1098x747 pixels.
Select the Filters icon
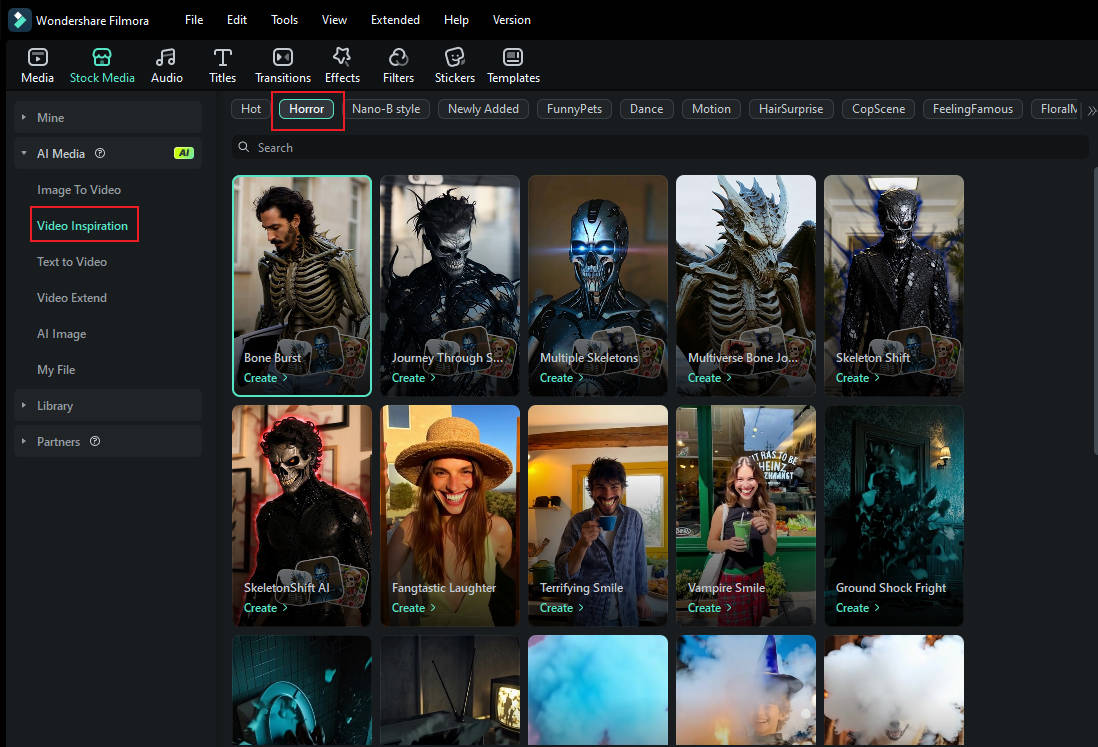coord(398,64)
